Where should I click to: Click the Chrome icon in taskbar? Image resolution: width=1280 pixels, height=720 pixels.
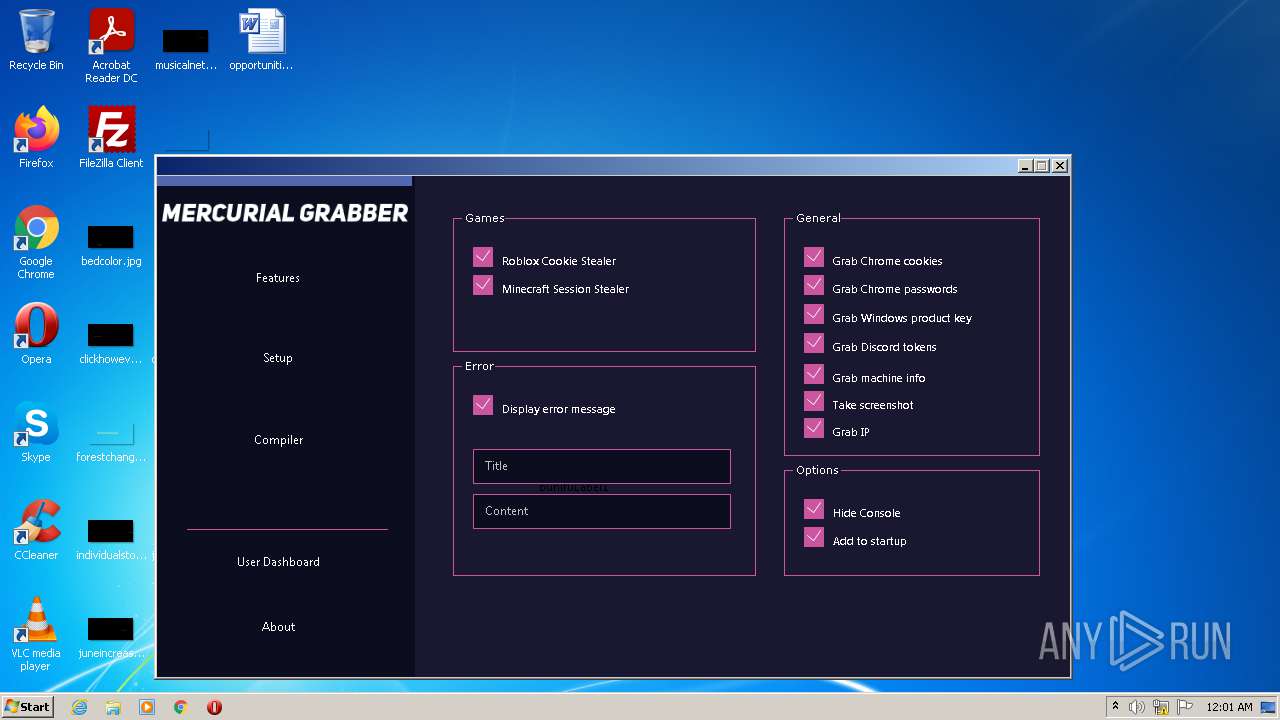(x=181, y=707)
